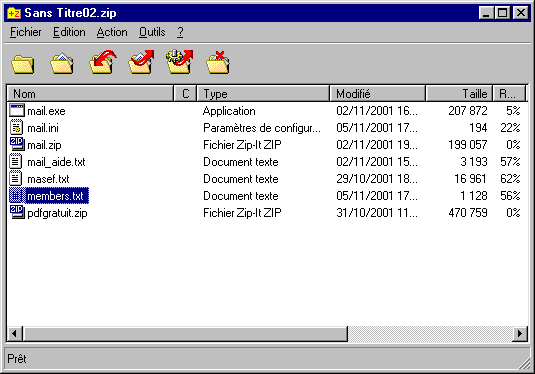
Task: Click the C column header
Action: (x=185, y=94)
